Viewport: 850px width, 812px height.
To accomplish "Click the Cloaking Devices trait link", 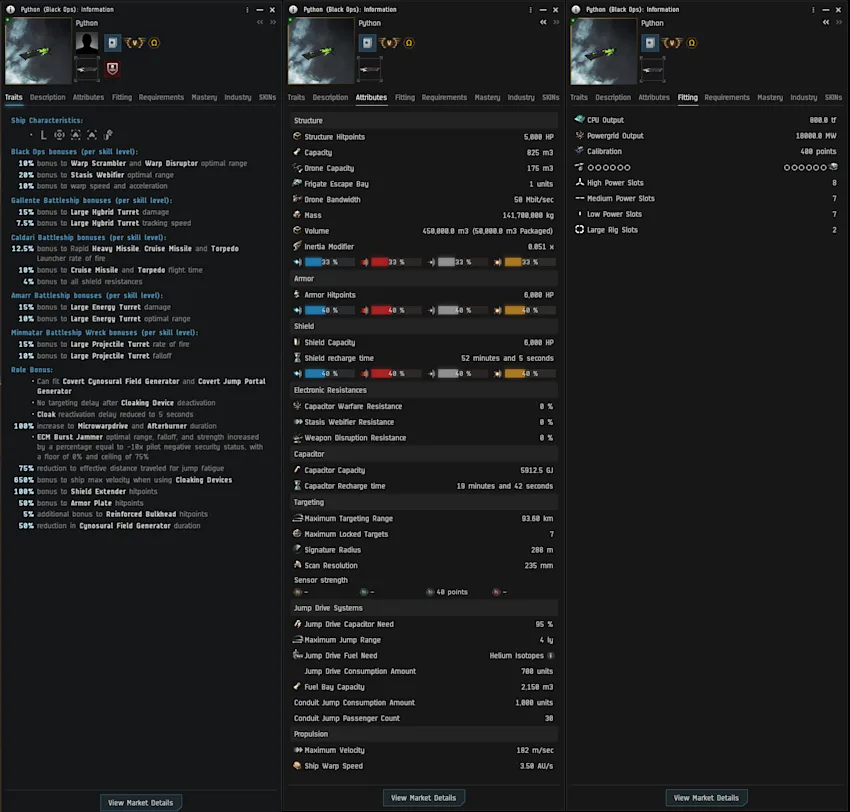I will 204,480.
